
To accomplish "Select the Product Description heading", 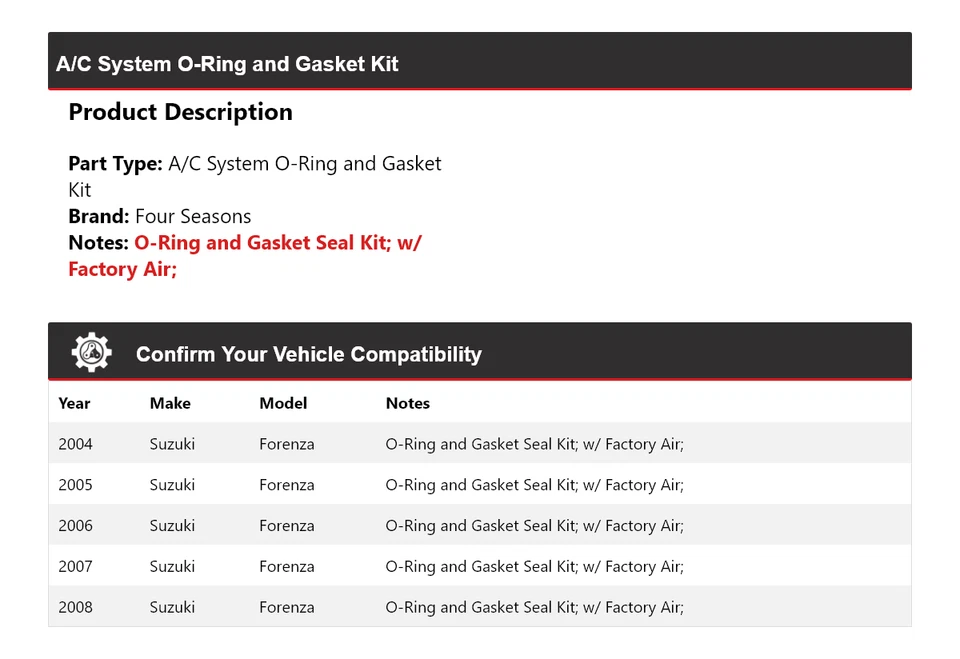I will (x=180, y=112).
